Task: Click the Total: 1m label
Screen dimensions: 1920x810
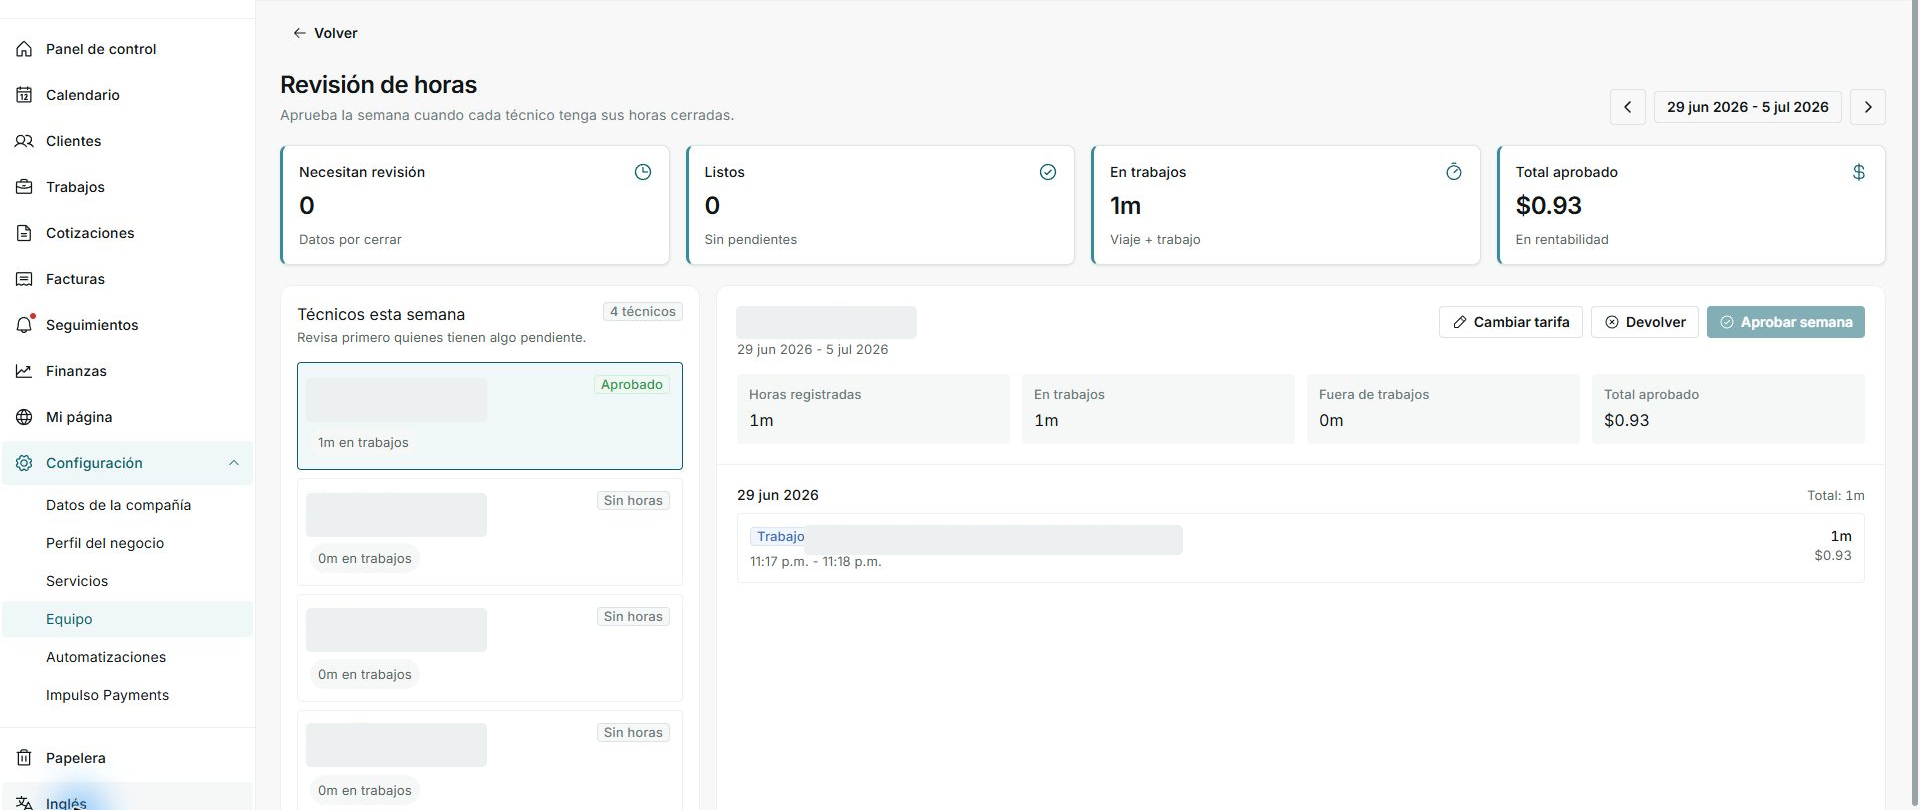Action: point(1835,495)
